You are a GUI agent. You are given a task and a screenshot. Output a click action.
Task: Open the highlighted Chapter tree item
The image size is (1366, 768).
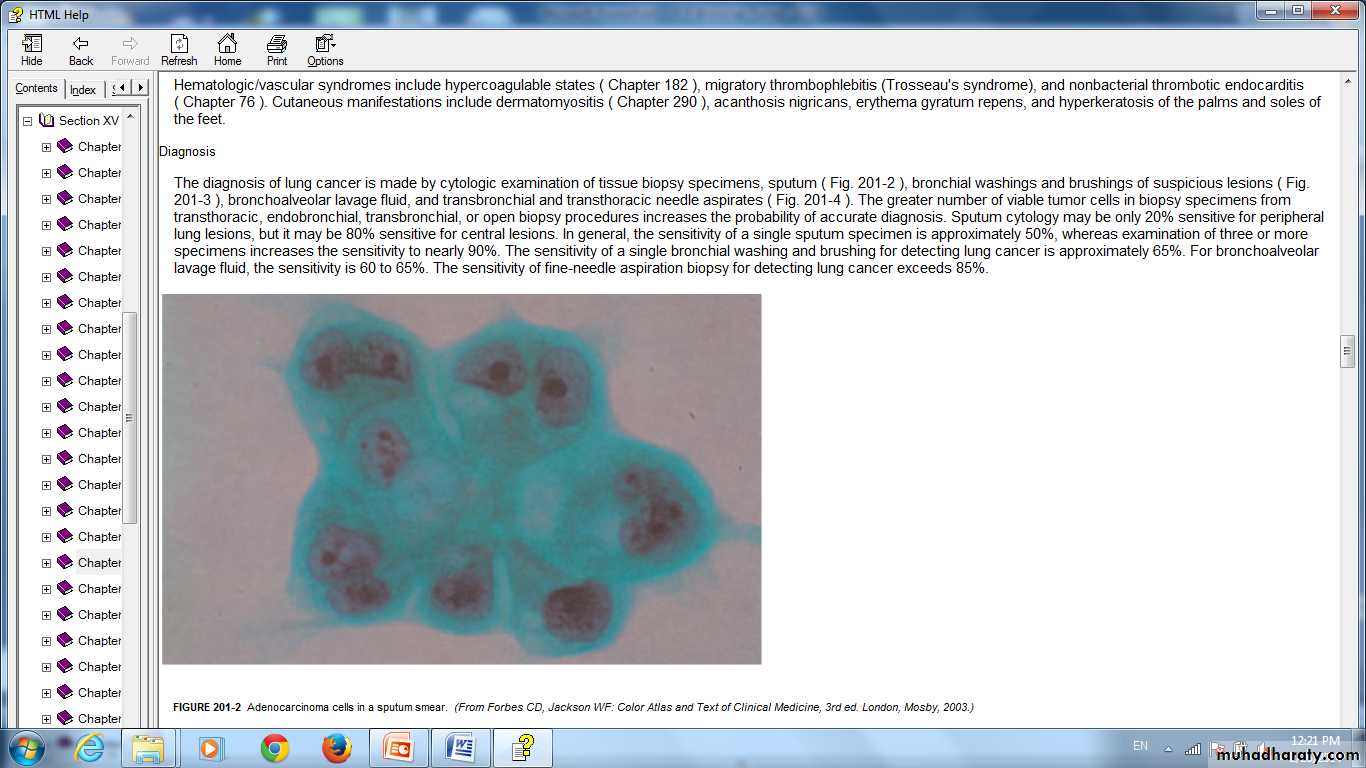(x=99, y=563)
